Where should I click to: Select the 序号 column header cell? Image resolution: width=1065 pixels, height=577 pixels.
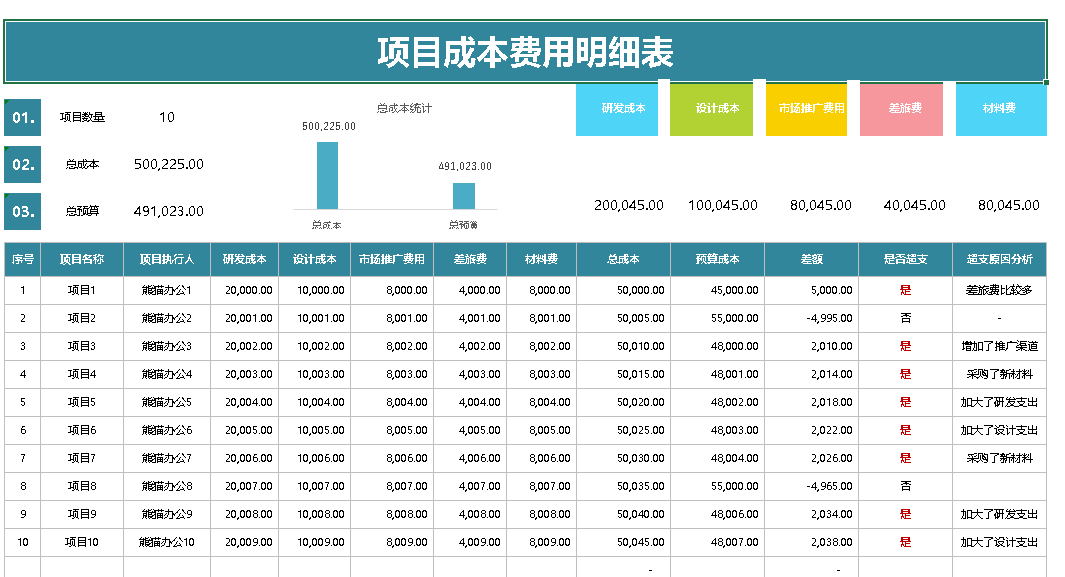pyautogui.click(x=22, y=259)
